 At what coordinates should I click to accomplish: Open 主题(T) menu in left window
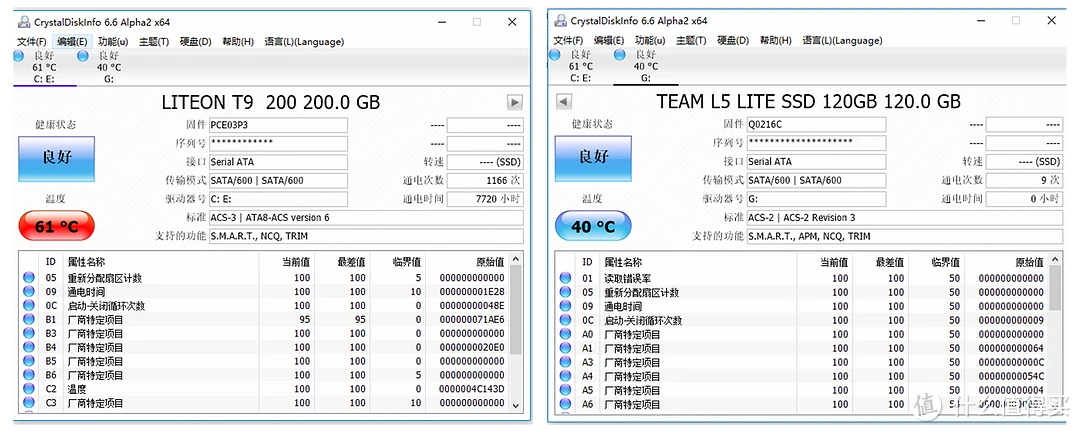point(154,41)
